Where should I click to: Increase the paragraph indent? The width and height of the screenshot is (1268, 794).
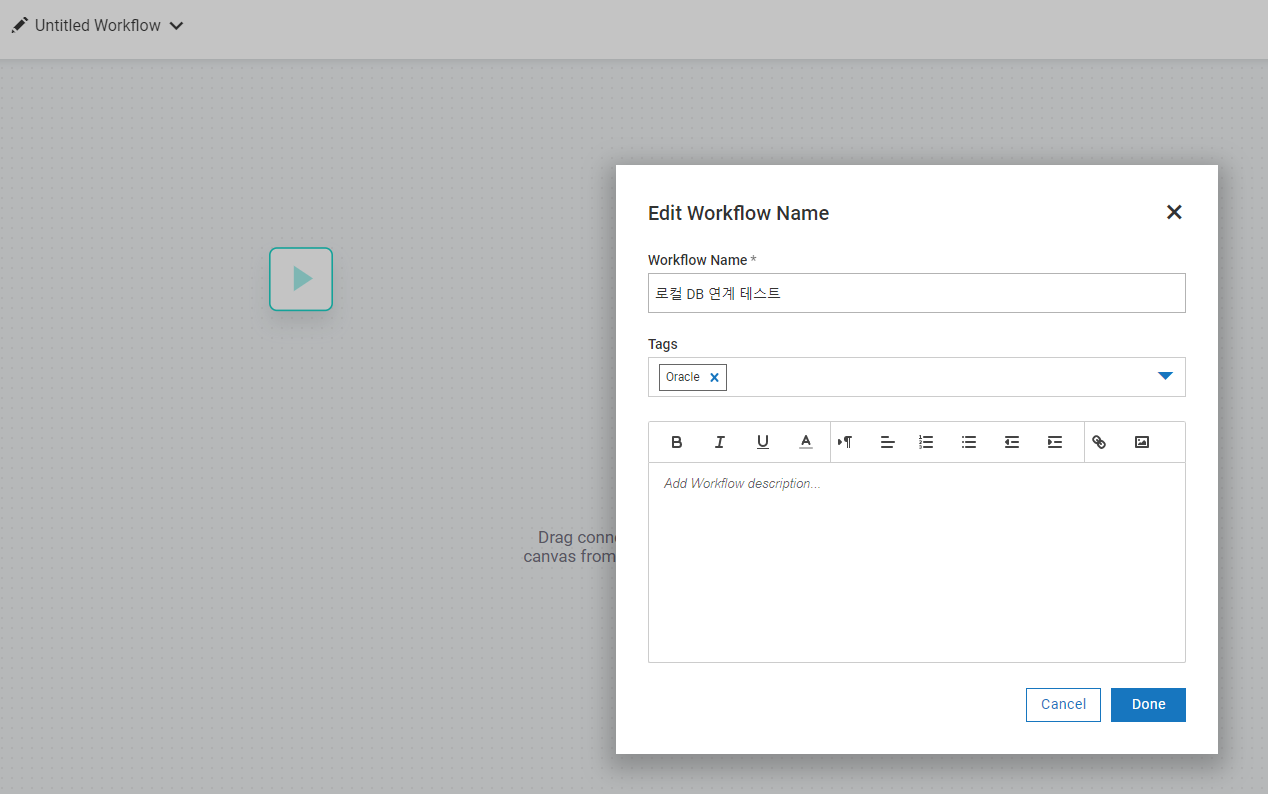[1055, 442]
